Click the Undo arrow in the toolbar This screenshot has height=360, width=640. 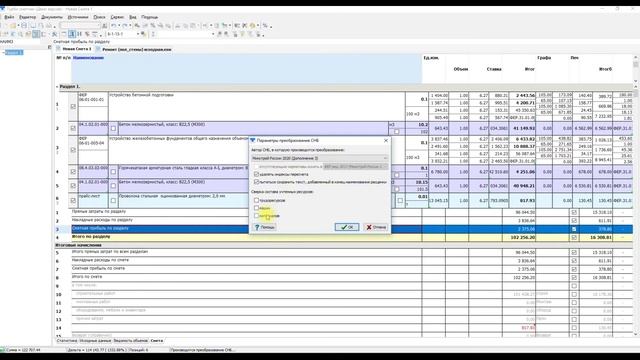click(x=113, y=26)
